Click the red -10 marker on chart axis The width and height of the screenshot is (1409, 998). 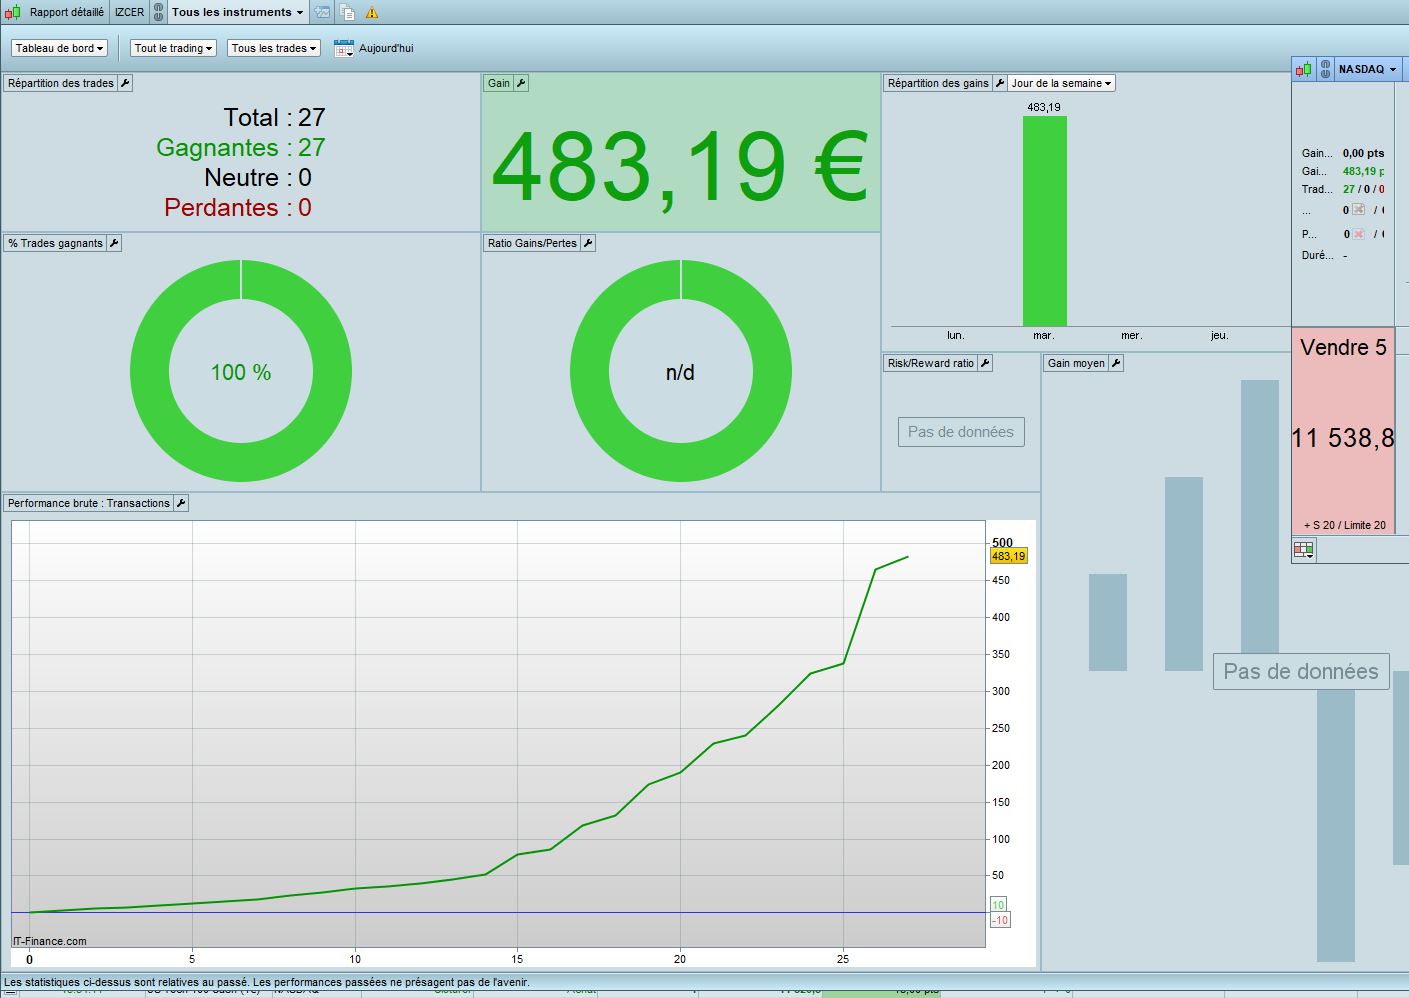point(1000,920)
